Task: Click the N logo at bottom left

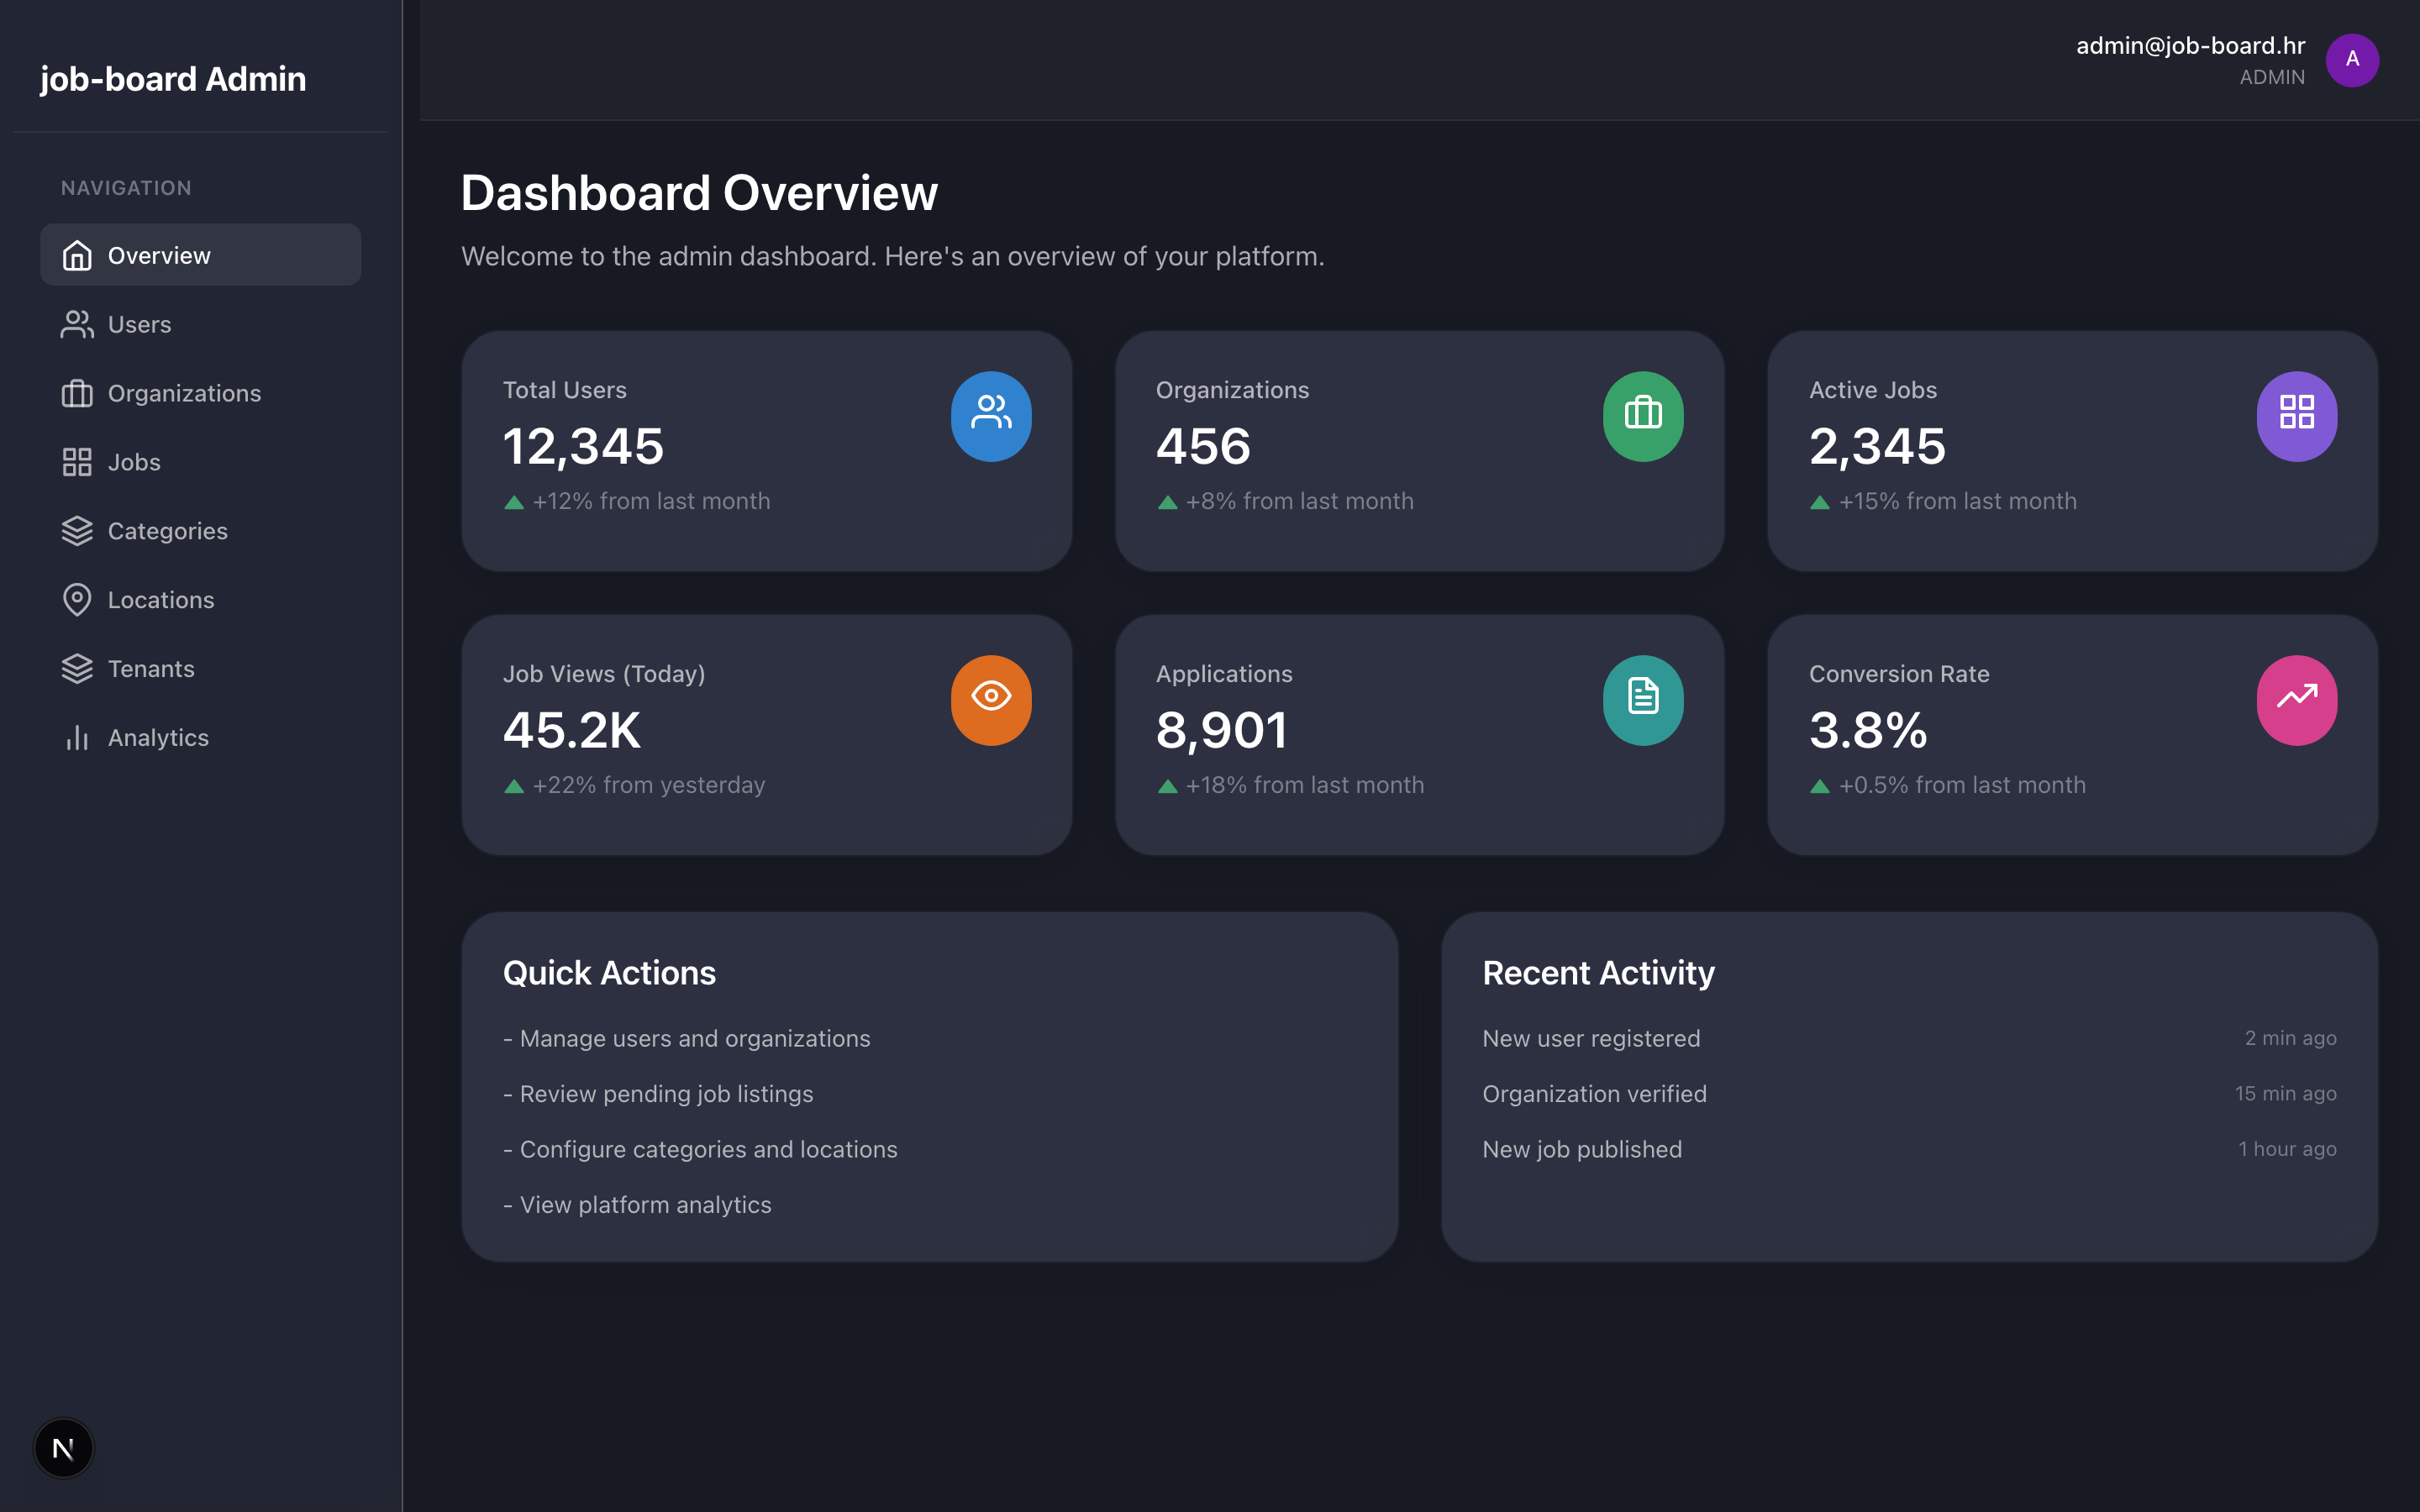Action: pyautogui.click(x=63, y=1448)
